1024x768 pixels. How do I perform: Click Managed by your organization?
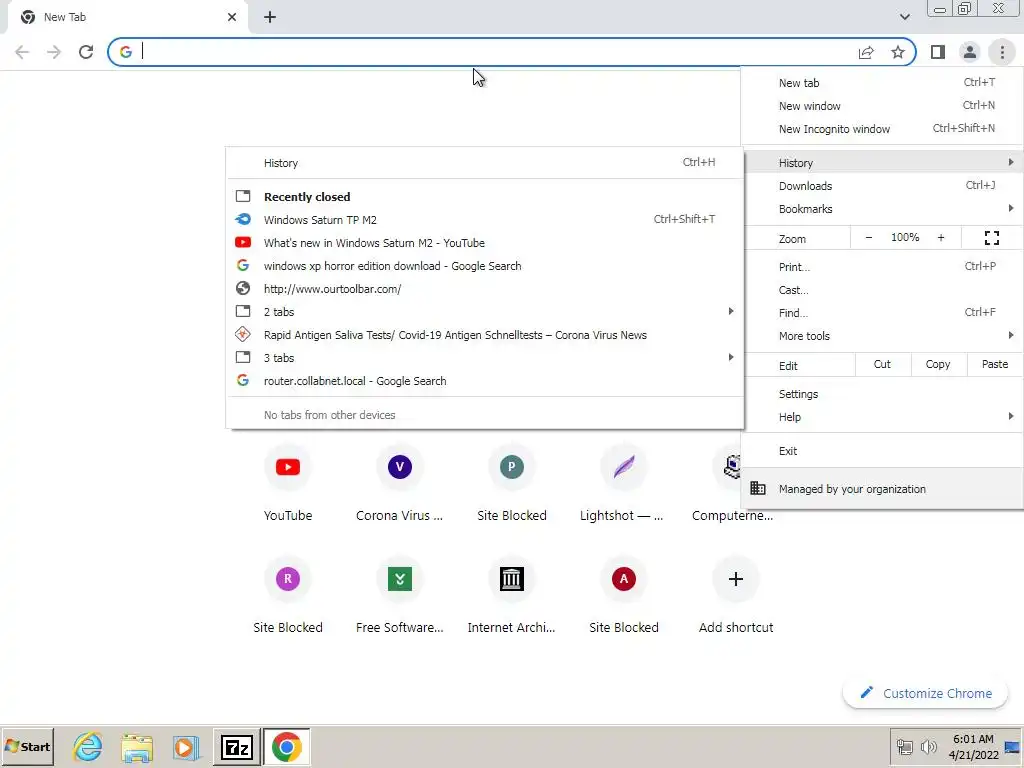coord(882,488)
